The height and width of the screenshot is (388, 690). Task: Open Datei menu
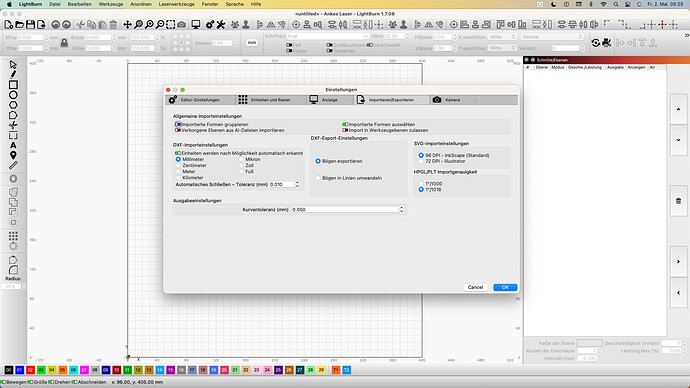coord(55,4)
